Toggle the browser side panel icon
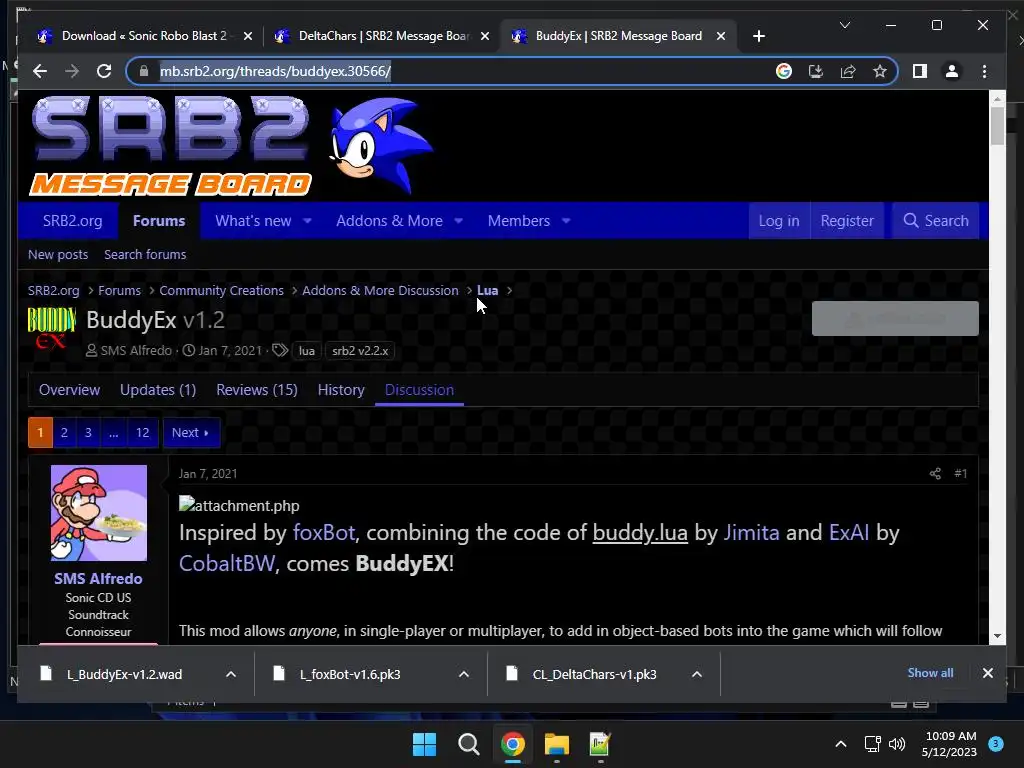The image size is (1024, 768). [920, 71]
